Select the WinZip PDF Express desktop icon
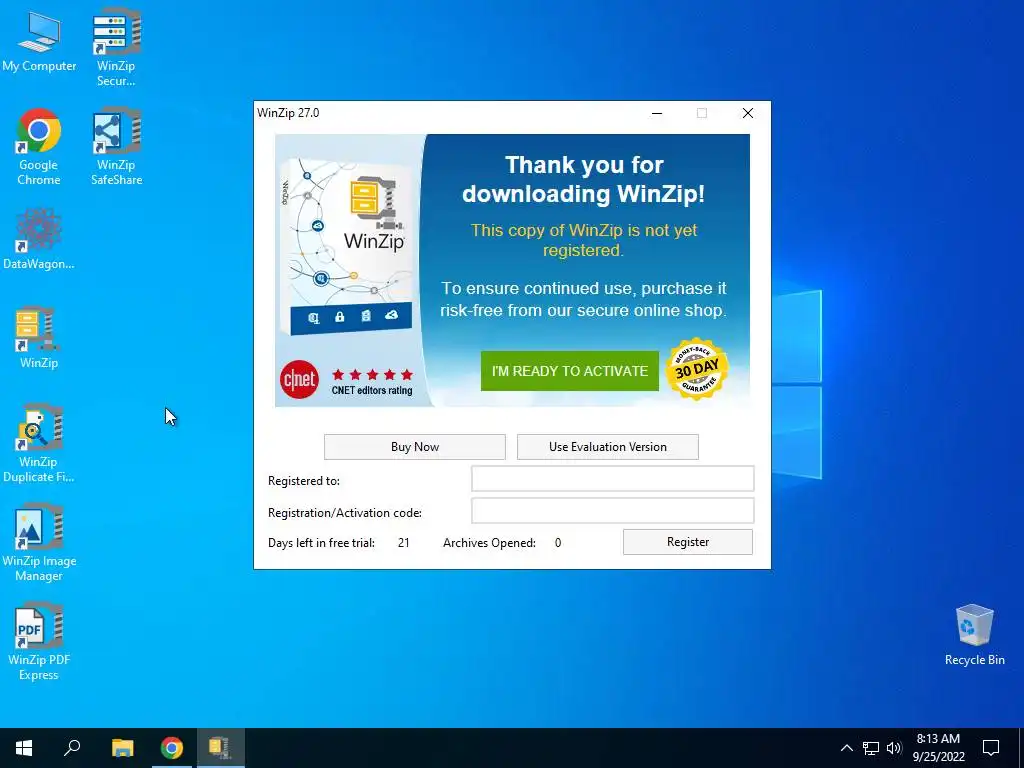Image resolution: width=1024 pixels, height=768 pixels. (x=39, y=641)
